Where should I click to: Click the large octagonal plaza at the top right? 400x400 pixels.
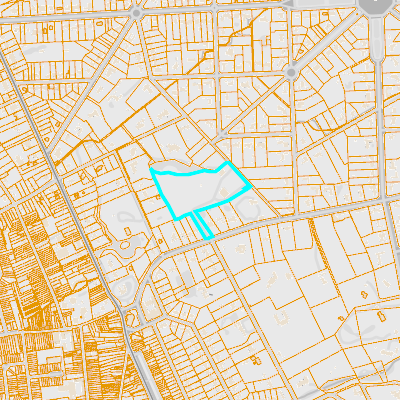click(375, 6)
